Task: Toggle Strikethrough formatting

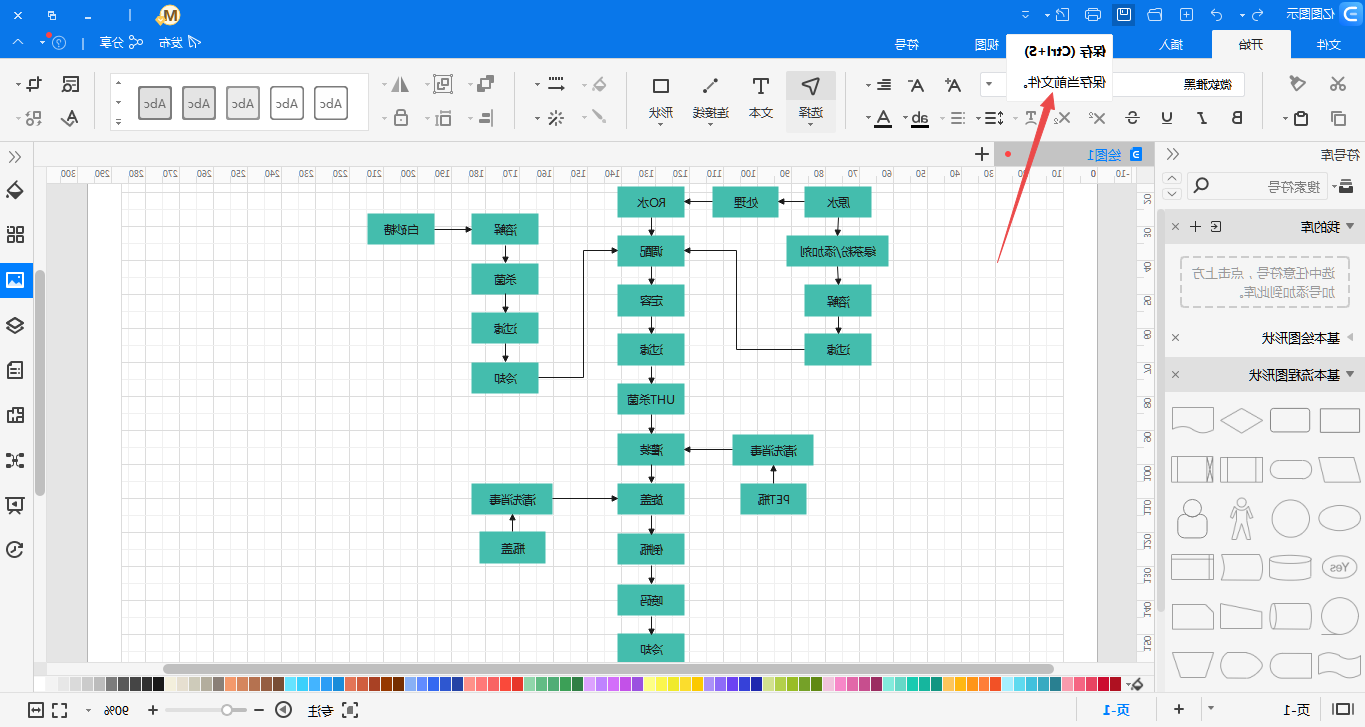Action: 1132,118
